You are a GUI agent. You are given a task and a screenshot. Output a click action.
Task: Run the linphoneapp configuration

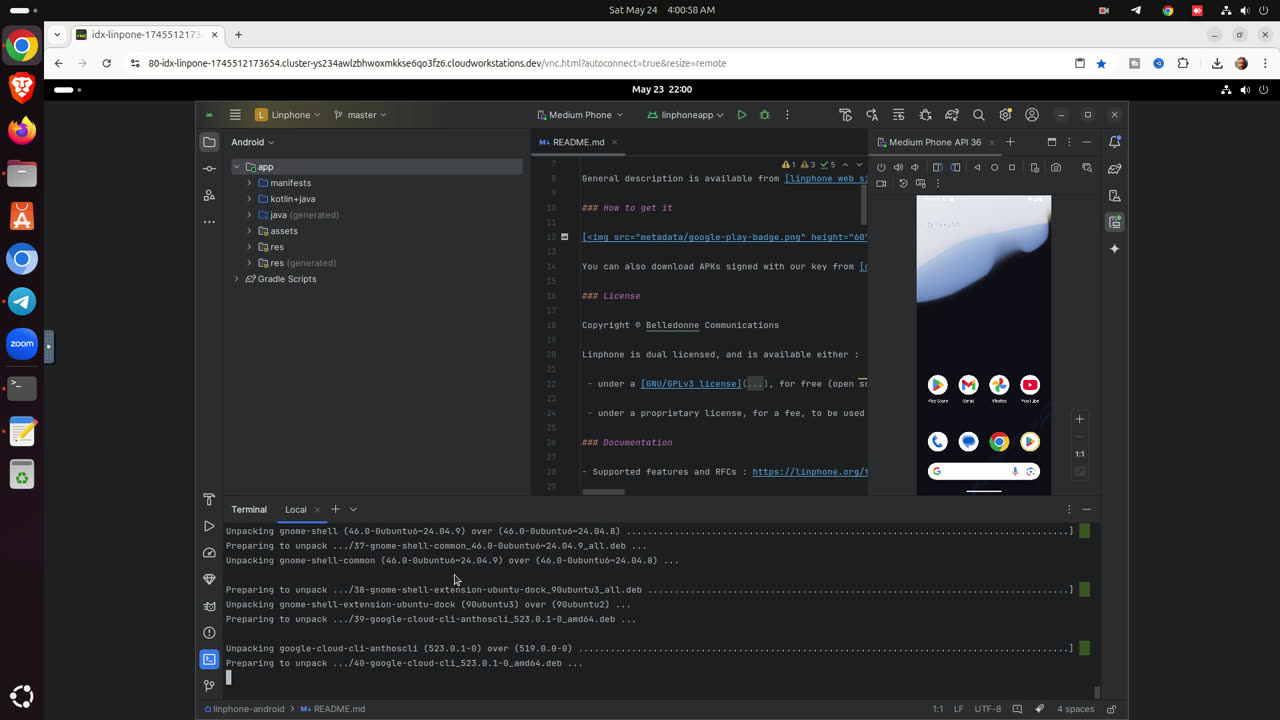[741, 115]
